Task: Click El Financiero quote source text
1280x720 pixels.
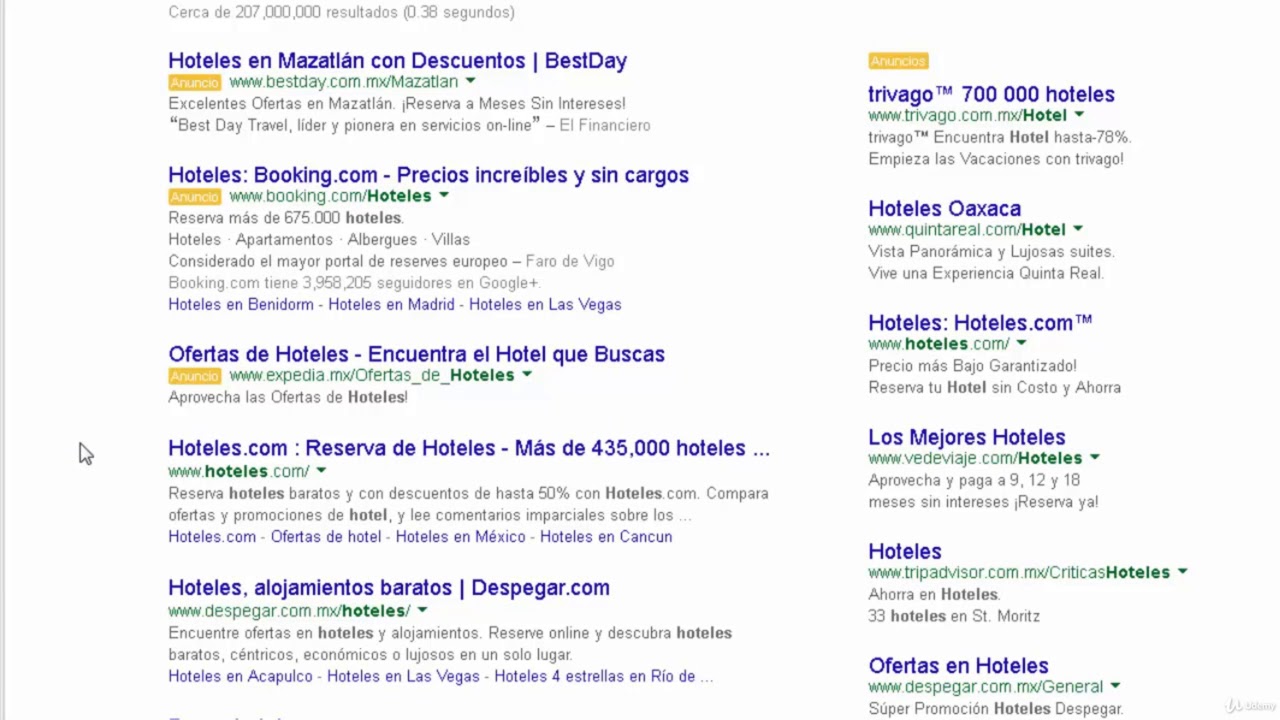Action: point(605,125)
